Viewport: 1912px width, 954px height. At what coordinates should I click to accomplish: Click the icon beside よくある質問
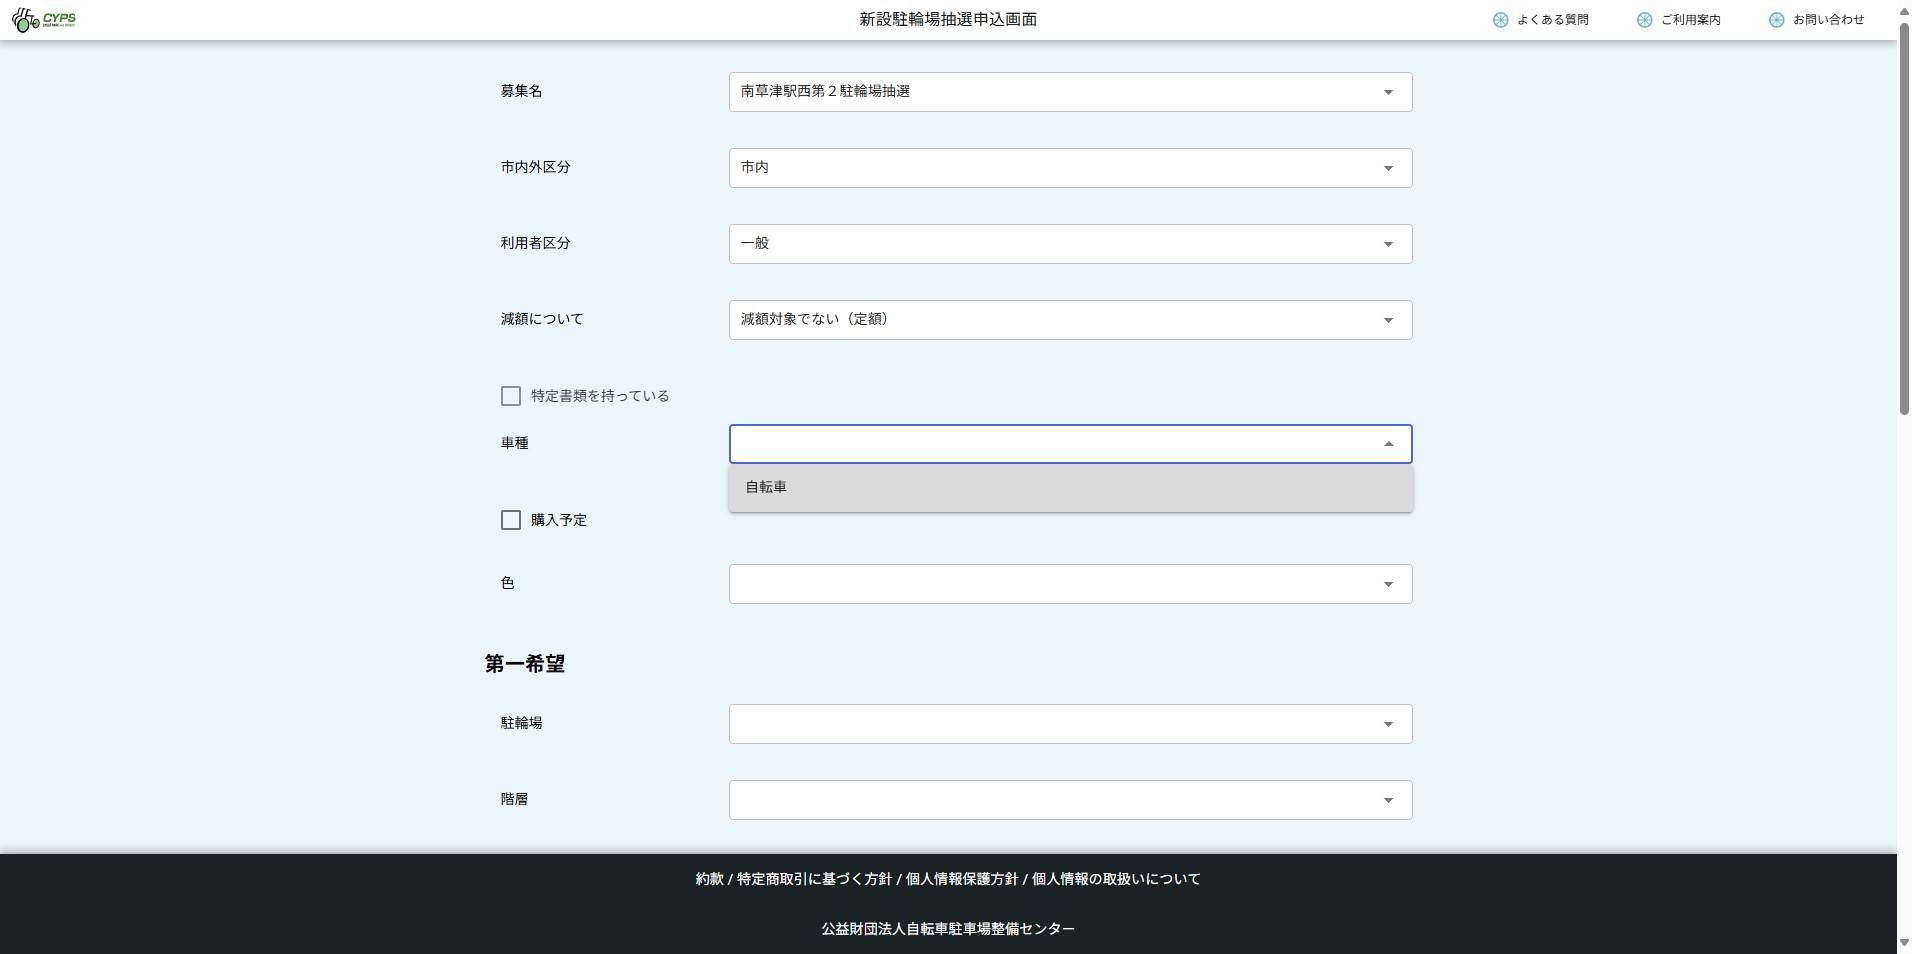coord(1500,20)
